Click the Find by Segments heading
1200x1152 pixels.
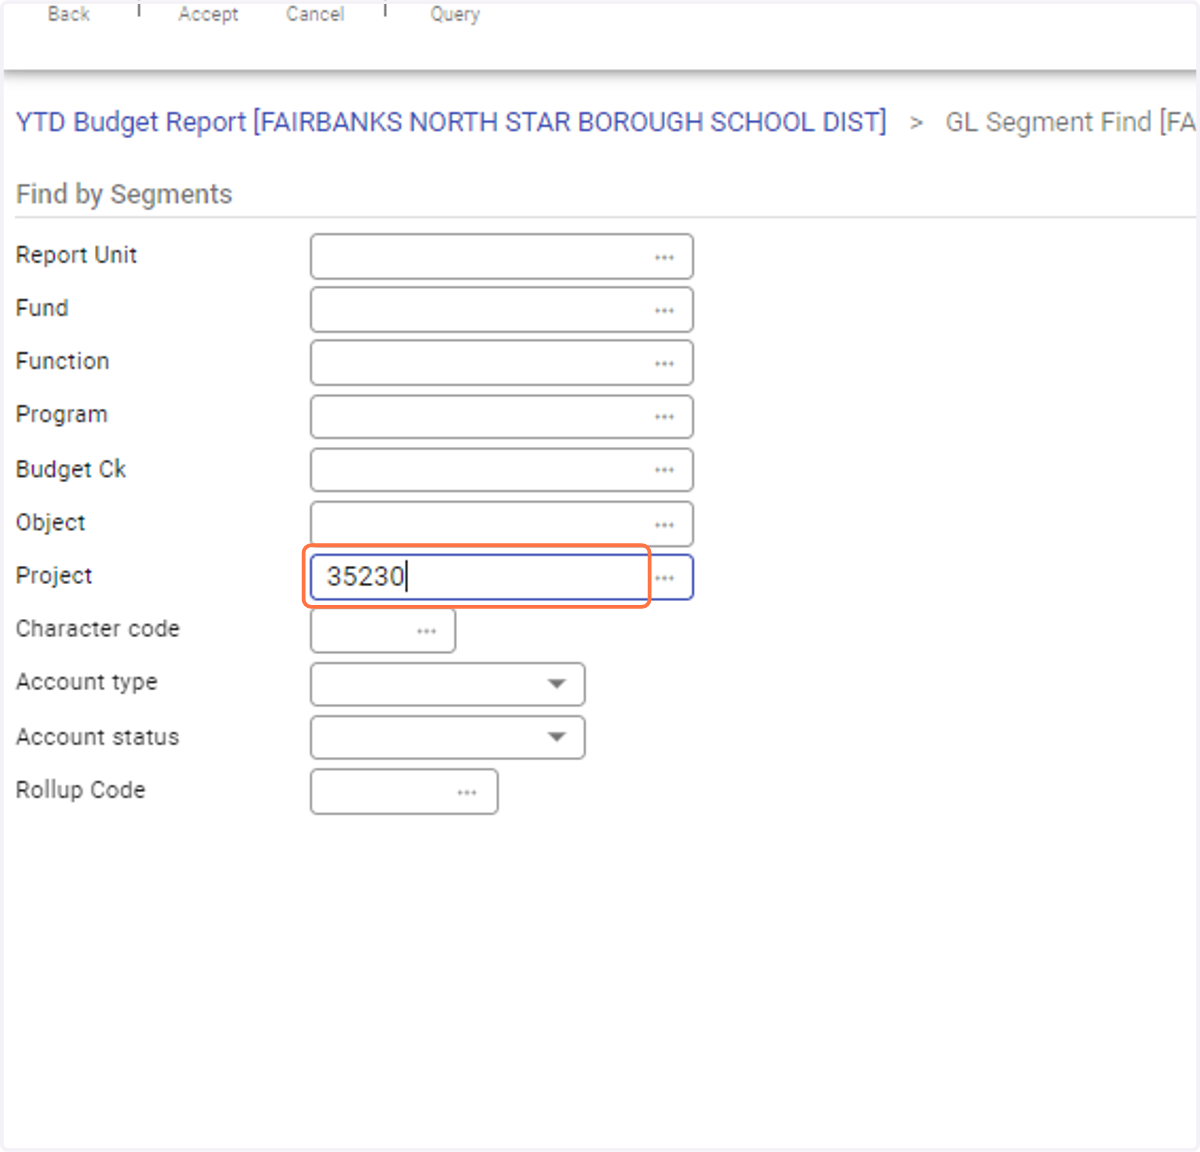point(124,194)
